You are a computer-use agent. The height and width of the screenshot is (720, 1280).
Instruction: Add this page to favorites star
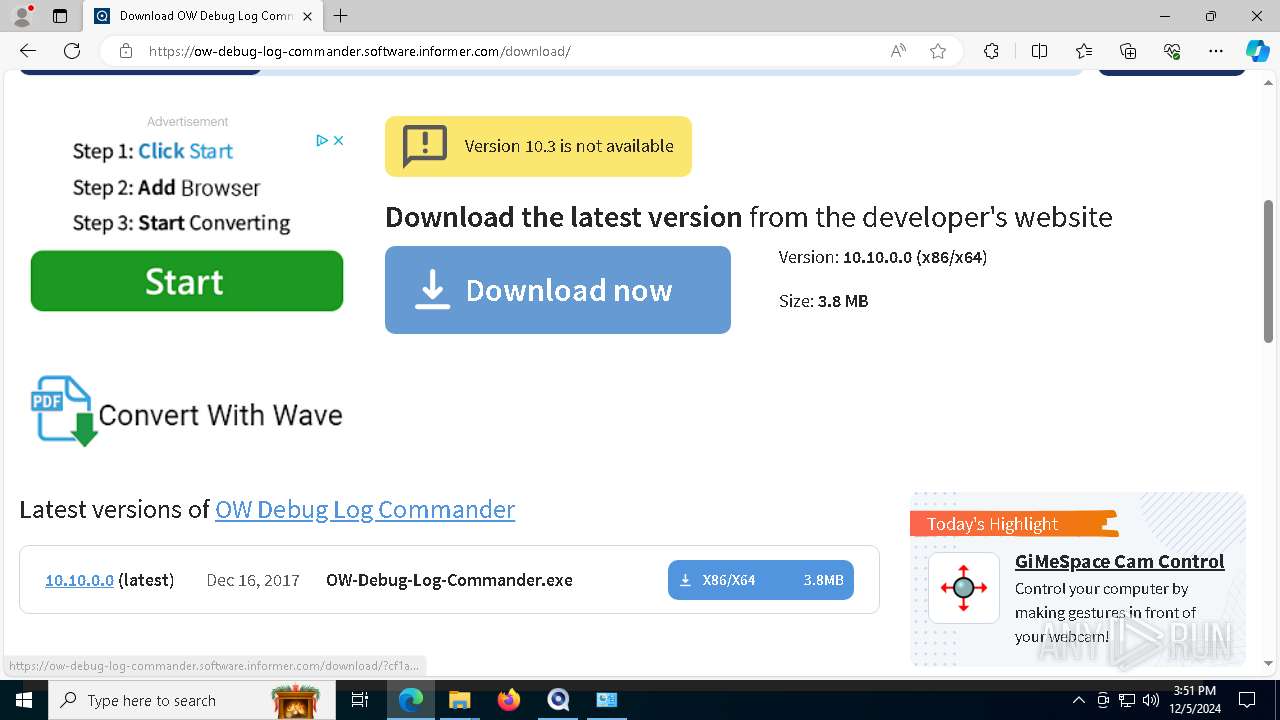click(938, 51)
